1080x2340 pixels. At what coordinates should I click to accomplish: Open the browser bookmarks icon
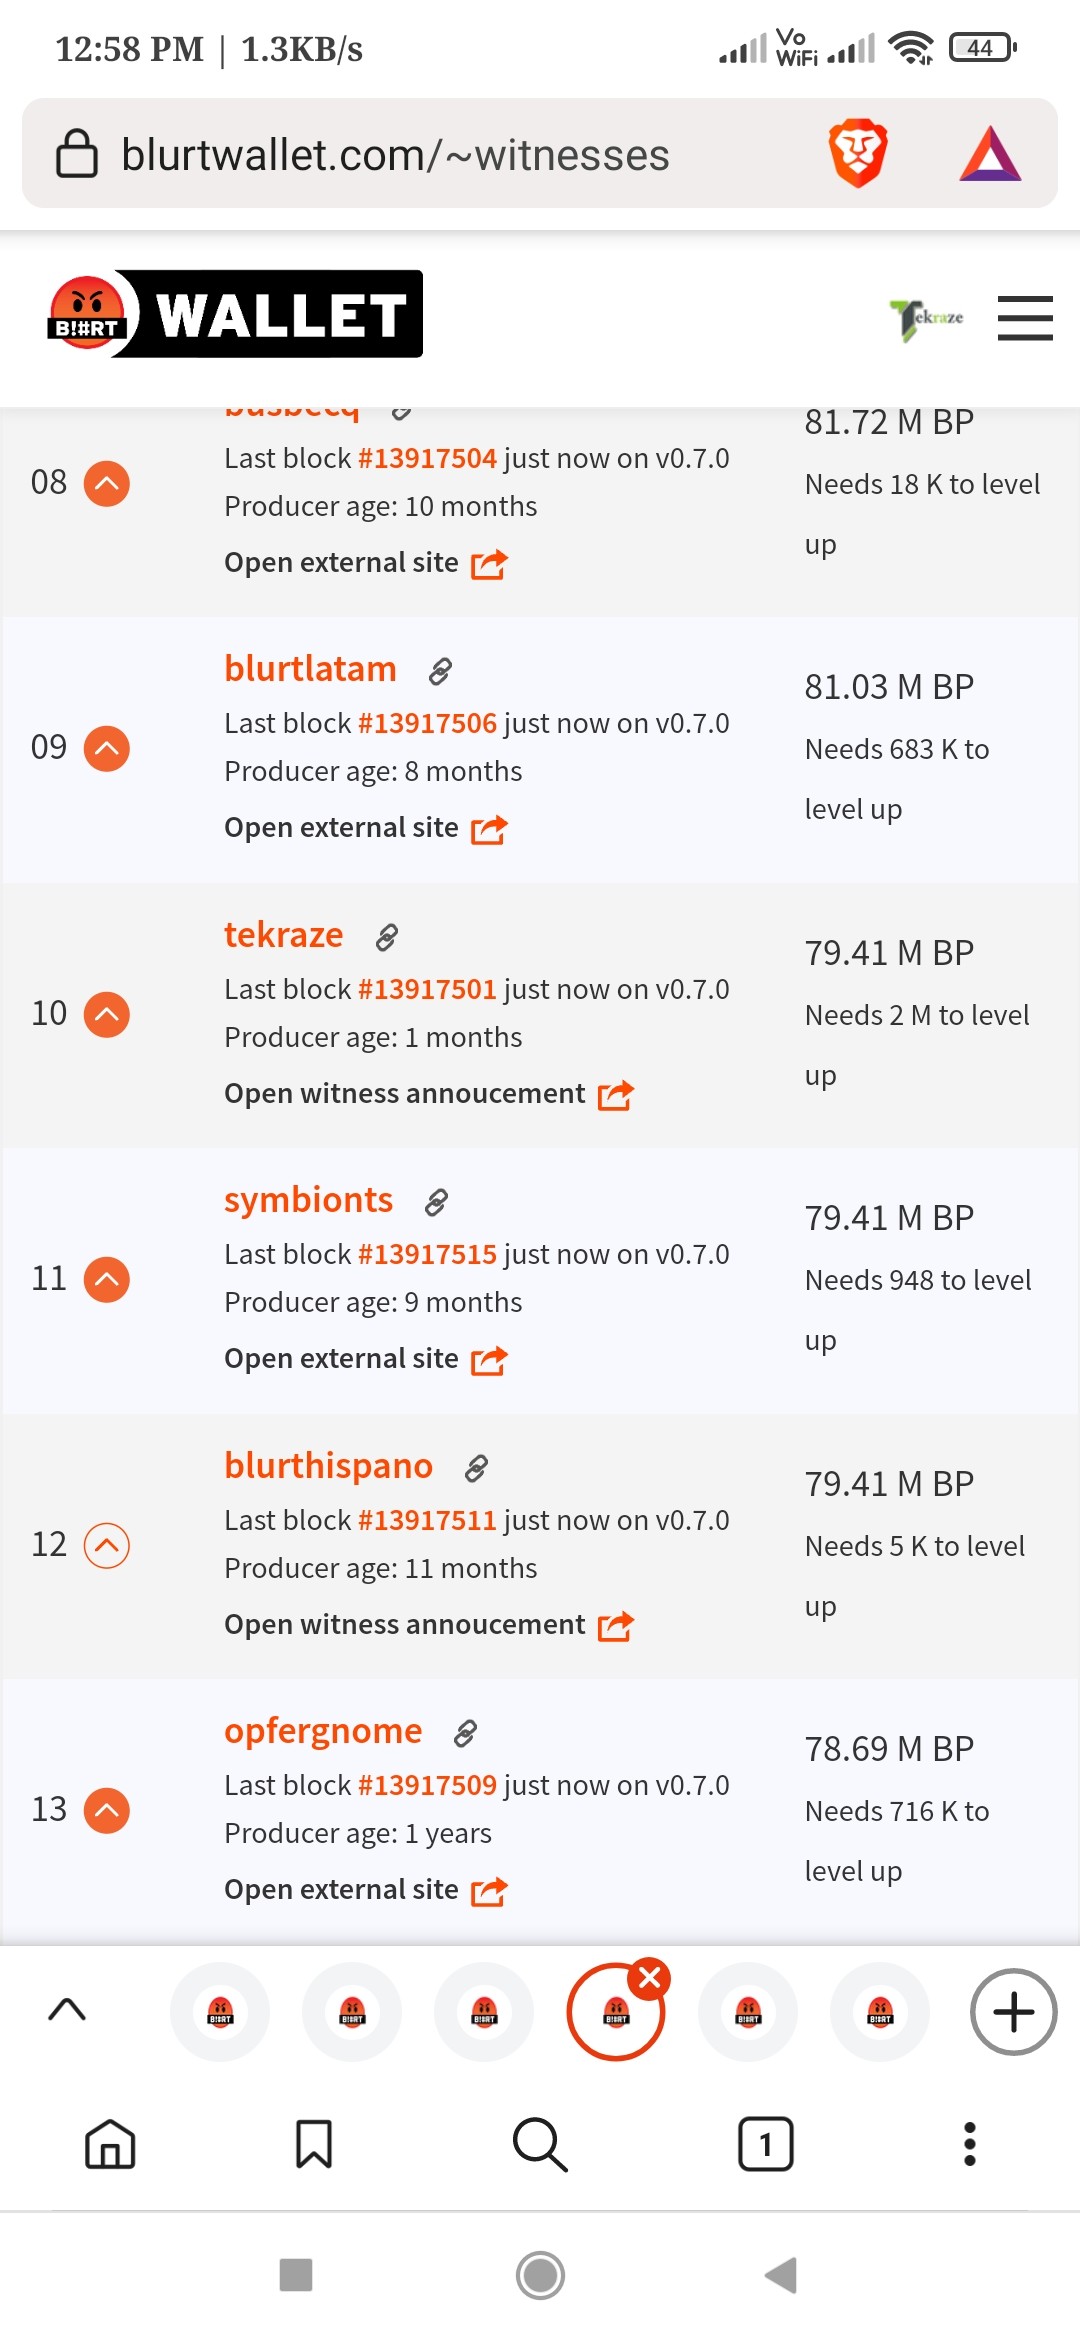tap(314, 2144)
